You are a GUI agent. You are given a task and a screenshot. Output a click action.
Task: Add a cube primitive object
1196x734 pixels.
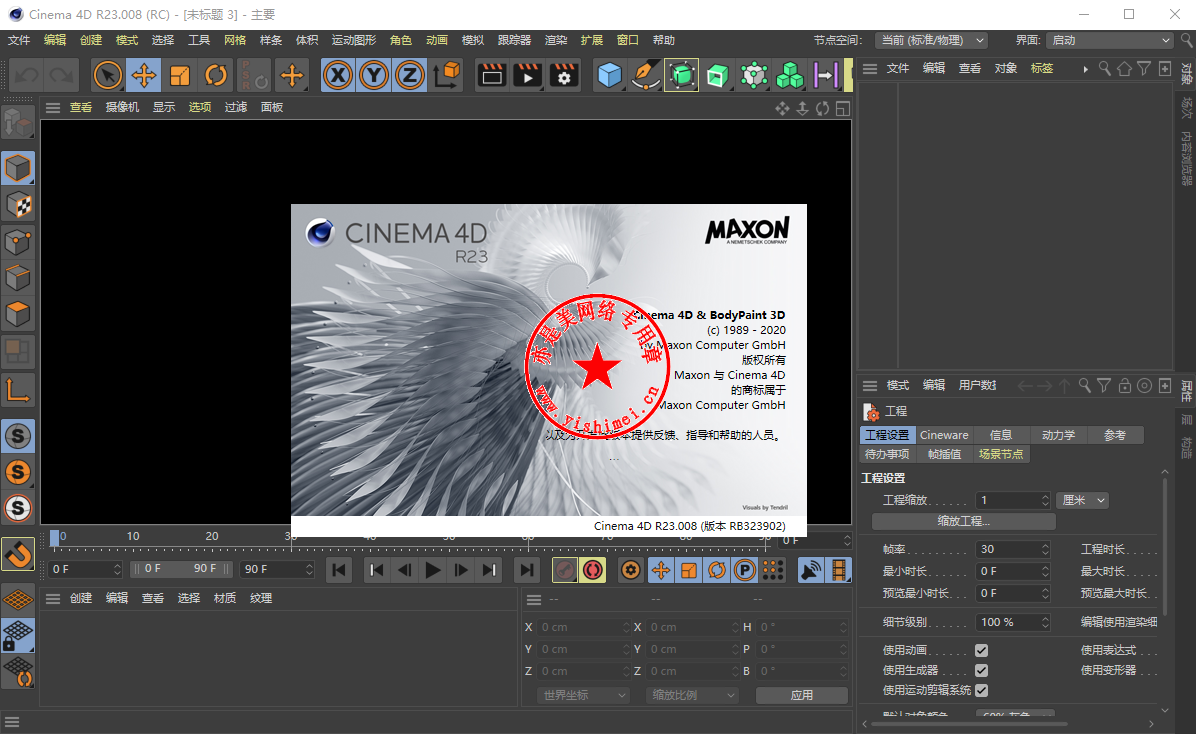tap(609, 76)
